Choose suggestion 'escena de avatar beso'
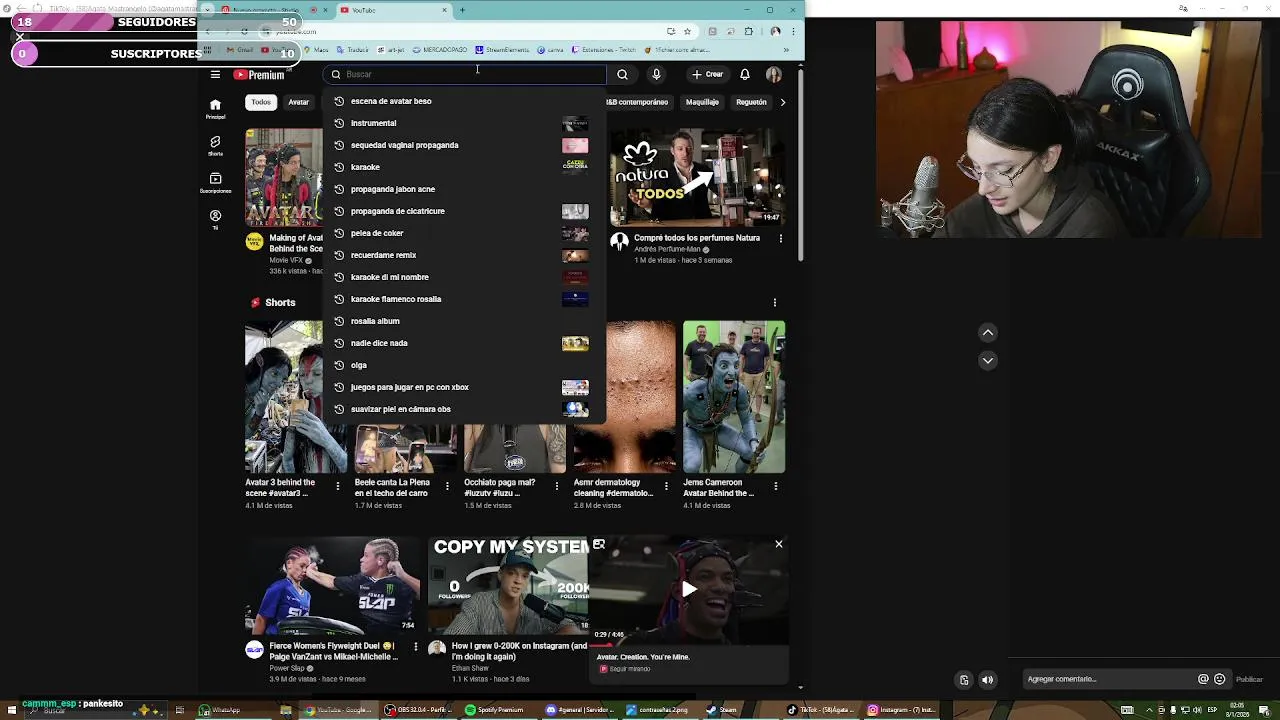 464,101
